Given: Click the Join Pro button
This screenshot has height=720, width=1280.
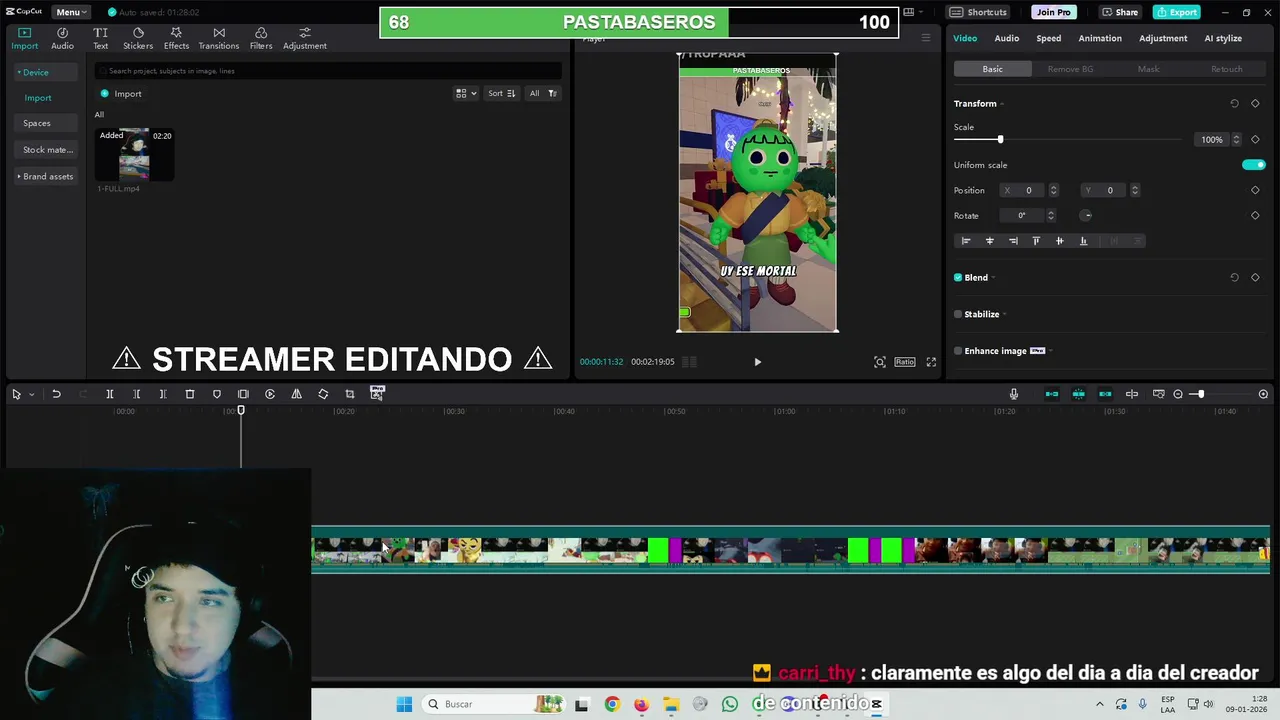Looking at the screenshot, I should pyautogui.click(x=1053, y=12).
